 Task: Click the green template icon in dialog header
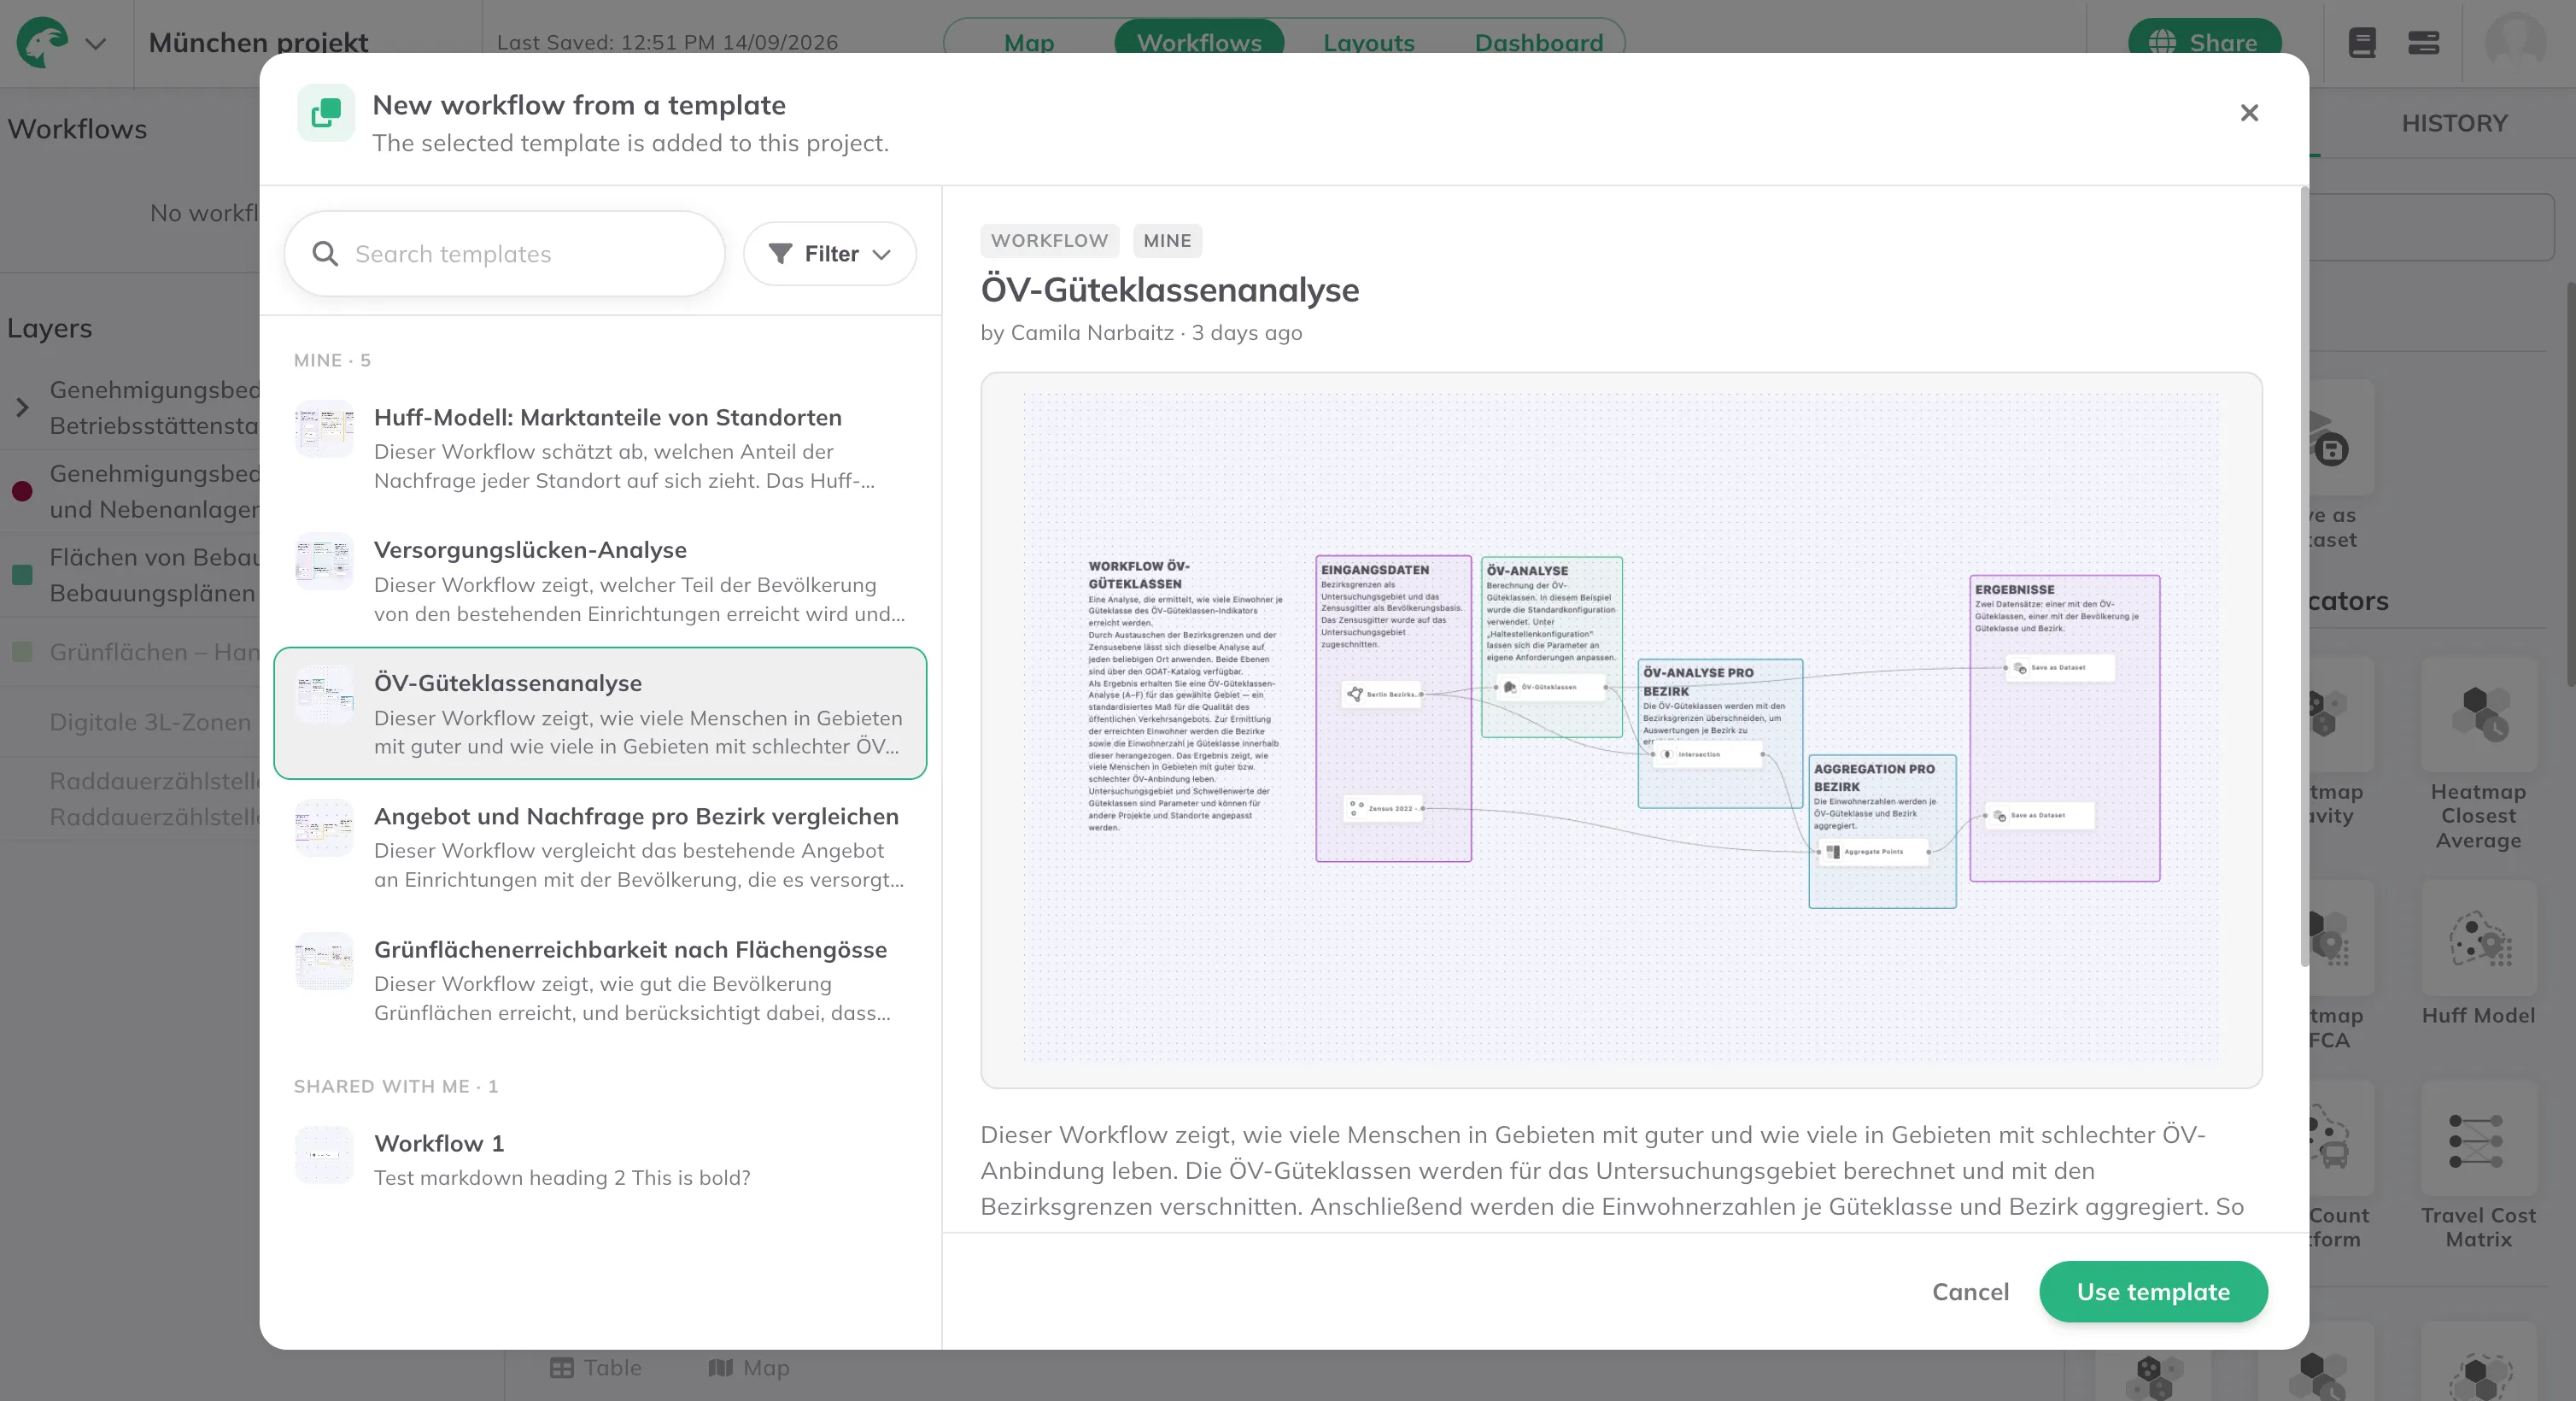[x=326, y=113]
